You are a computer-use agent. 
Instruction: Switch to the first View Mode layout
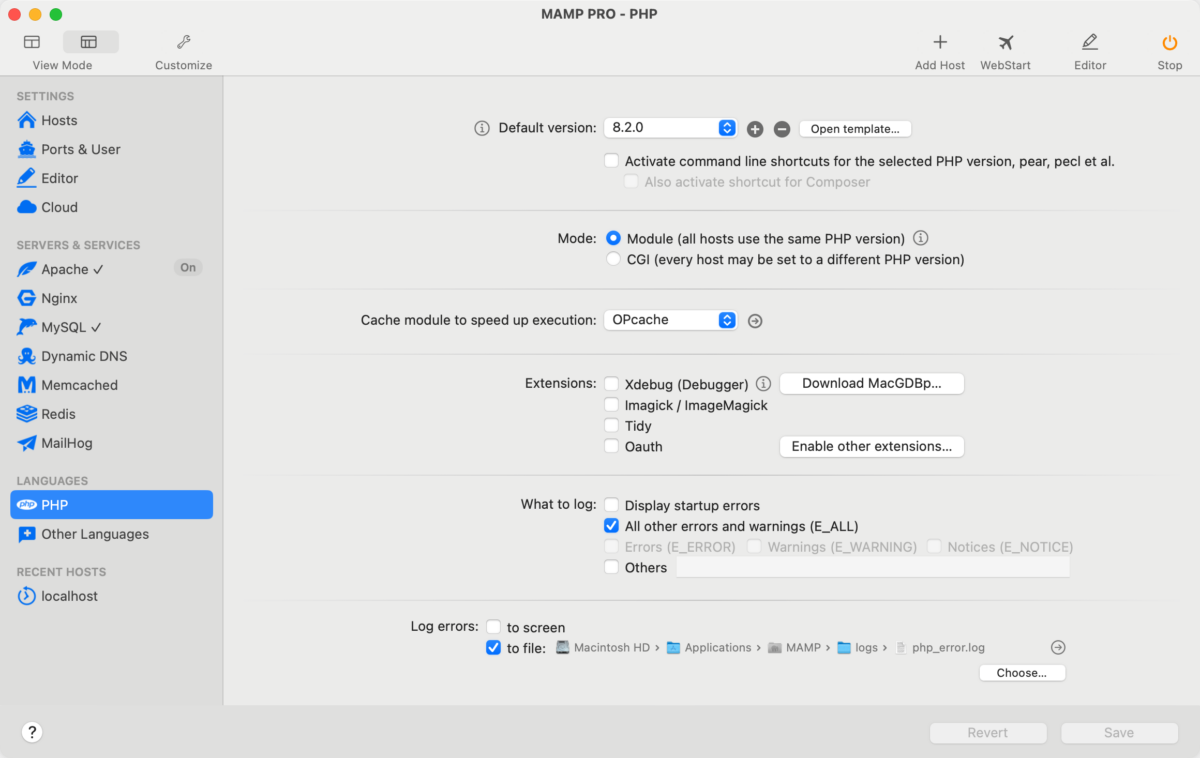[x=32, y=42]
